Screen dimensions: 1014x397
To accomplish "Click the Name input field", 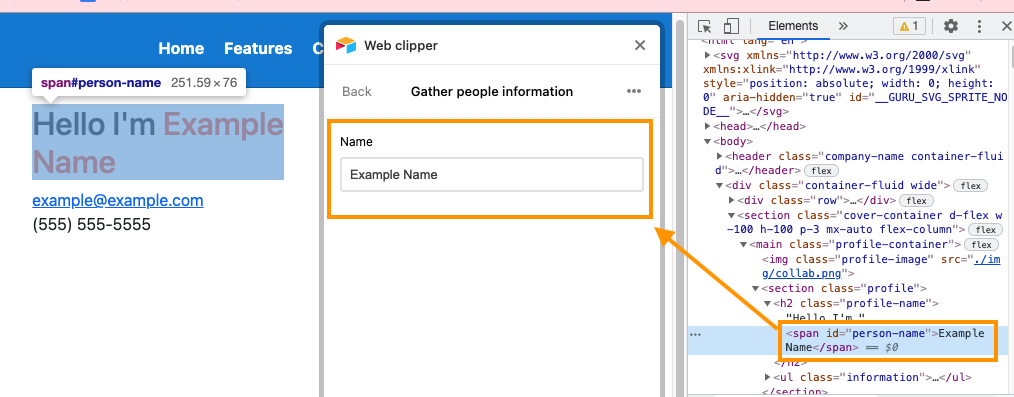I will [491, 175].
